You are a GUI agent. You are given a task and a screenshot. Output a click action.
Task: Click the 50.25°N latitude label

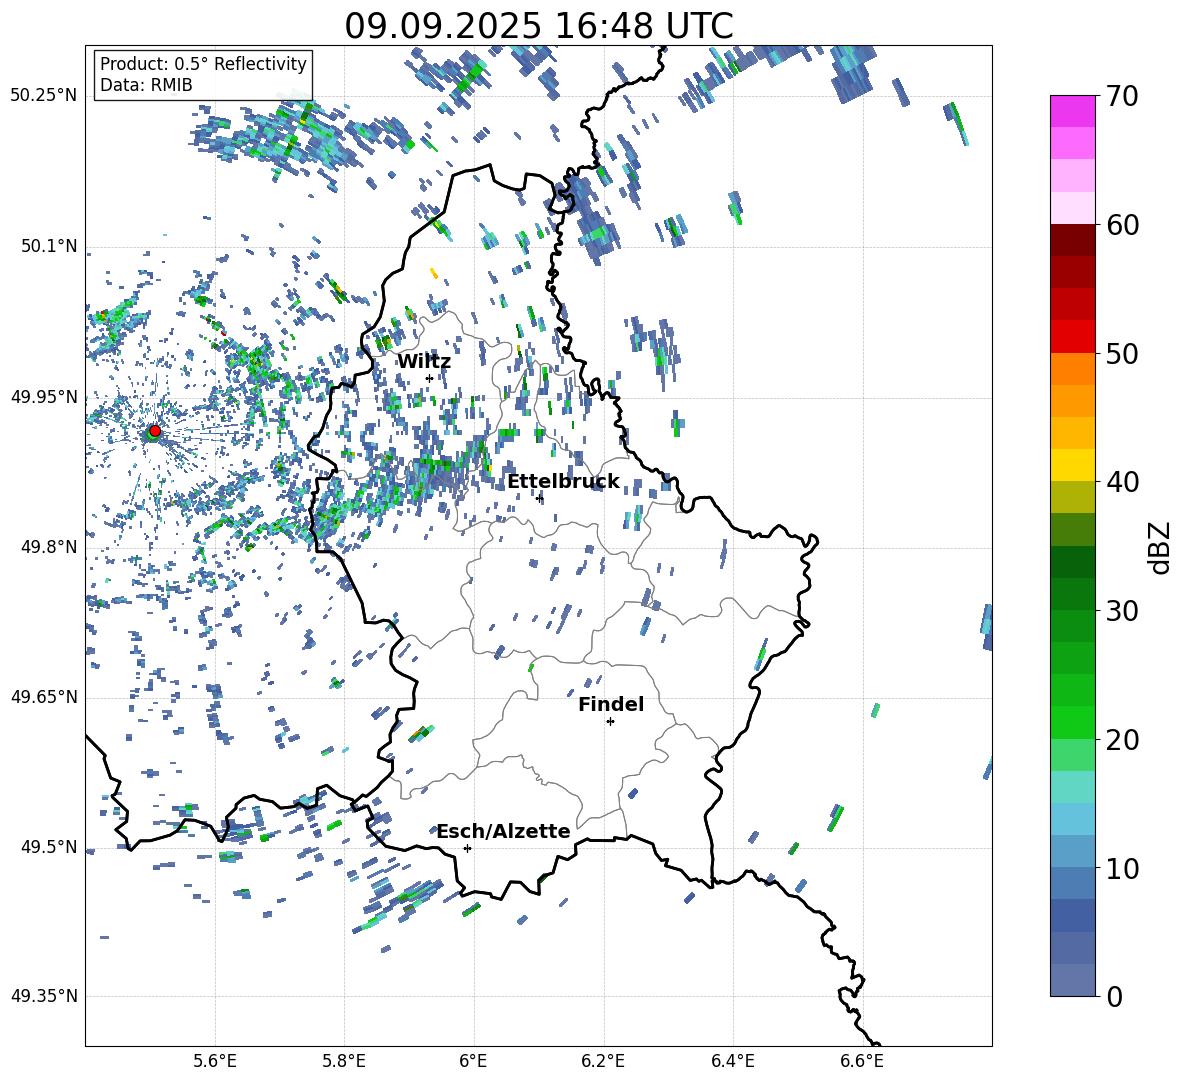44,96
